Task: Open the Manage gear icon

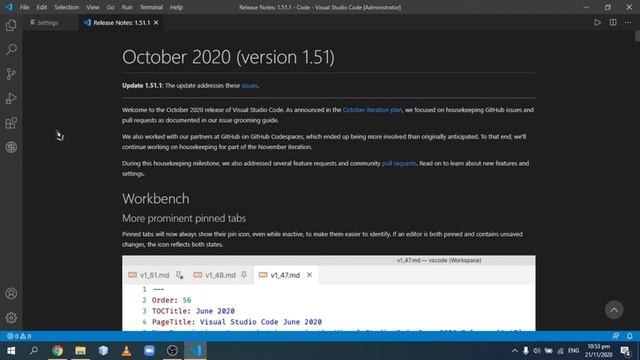Action: coord(11,318)
